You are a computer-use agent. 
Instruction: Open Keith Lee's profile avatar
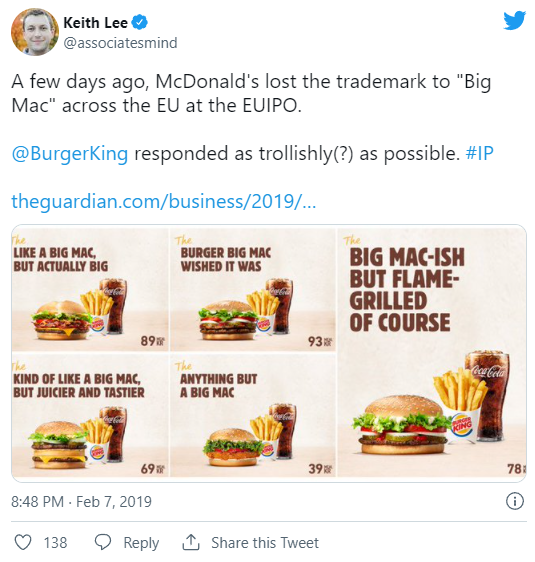35,32
